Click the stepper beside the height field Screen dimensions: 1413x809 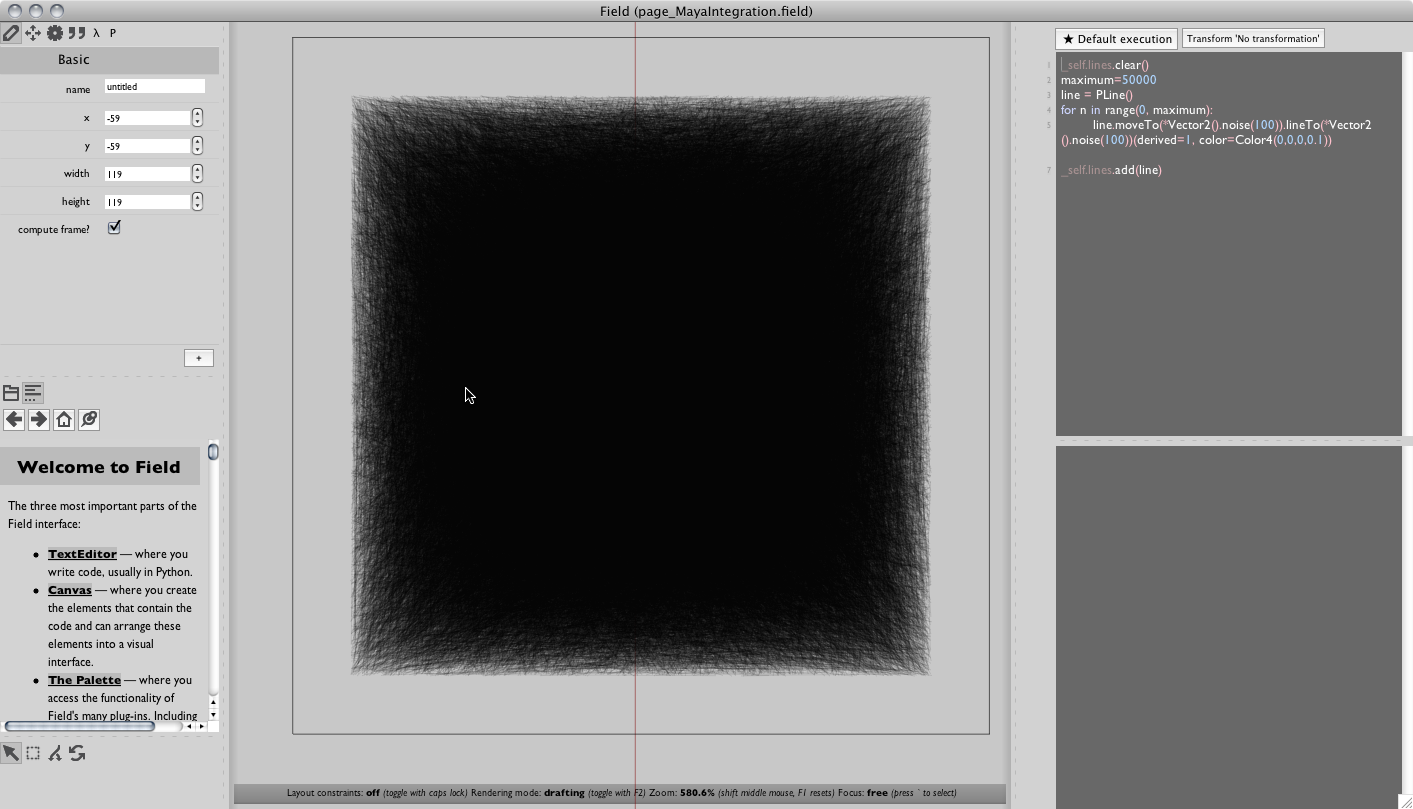pos(197,202)
